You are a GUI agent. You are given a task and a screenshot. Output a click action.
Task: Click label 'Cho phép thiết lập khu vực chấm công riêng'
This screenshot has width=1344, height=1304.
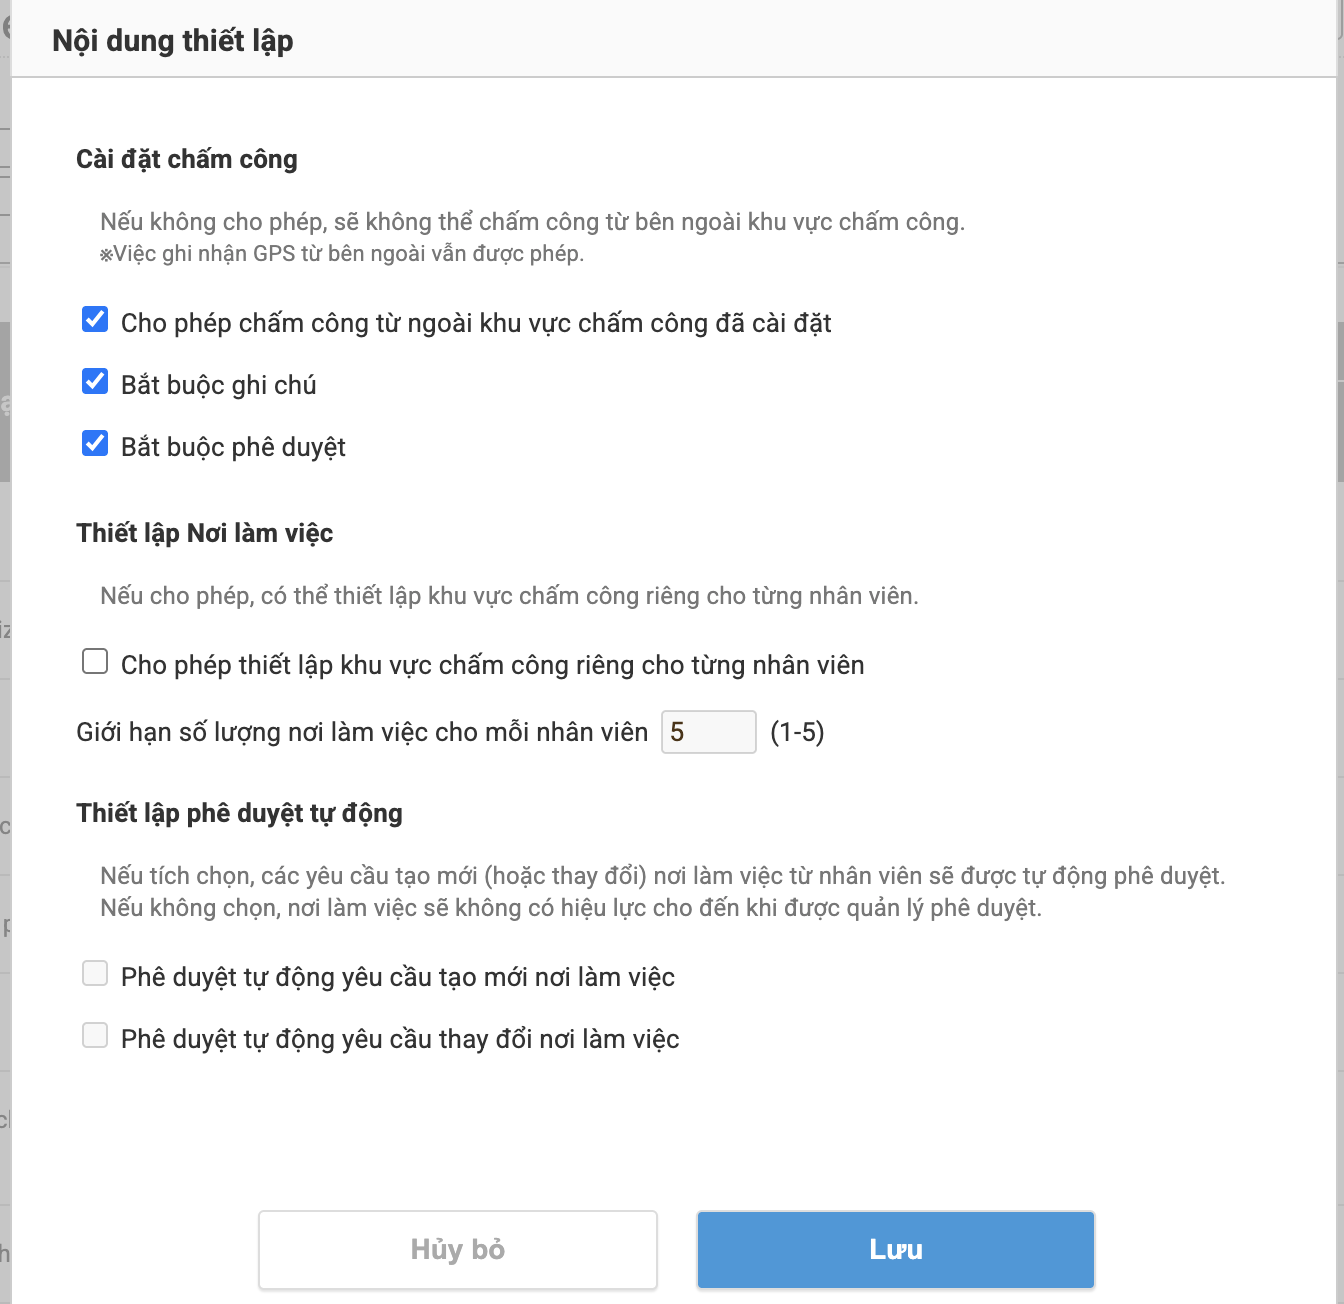point(492,665)
